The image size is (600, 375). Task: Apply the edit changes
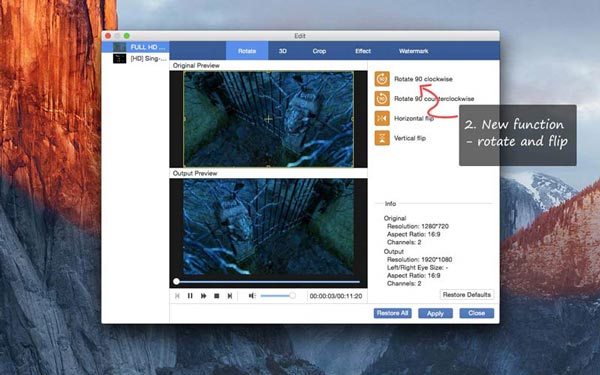tap(435, 313)
